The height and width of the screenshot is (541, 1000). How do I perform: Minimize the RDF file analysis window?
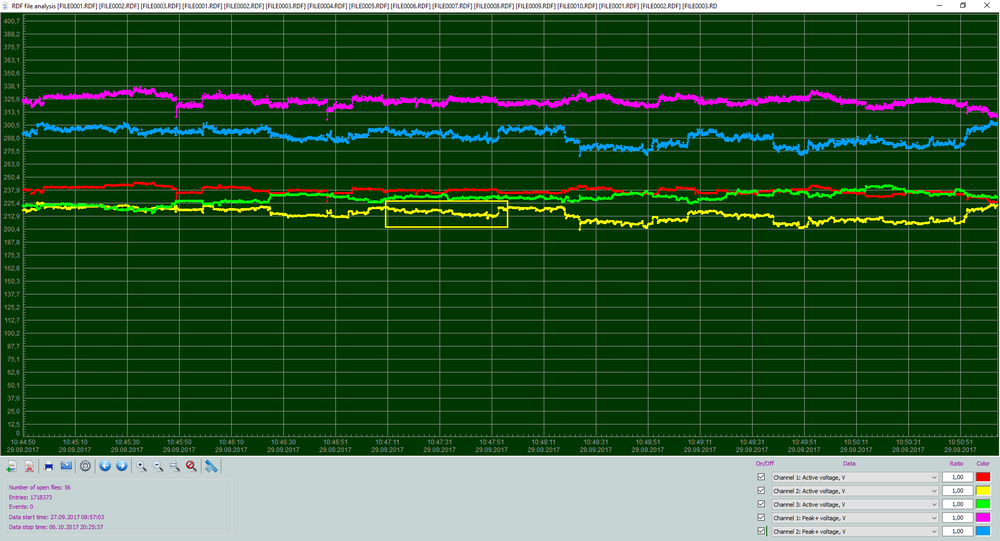(940, 6)
